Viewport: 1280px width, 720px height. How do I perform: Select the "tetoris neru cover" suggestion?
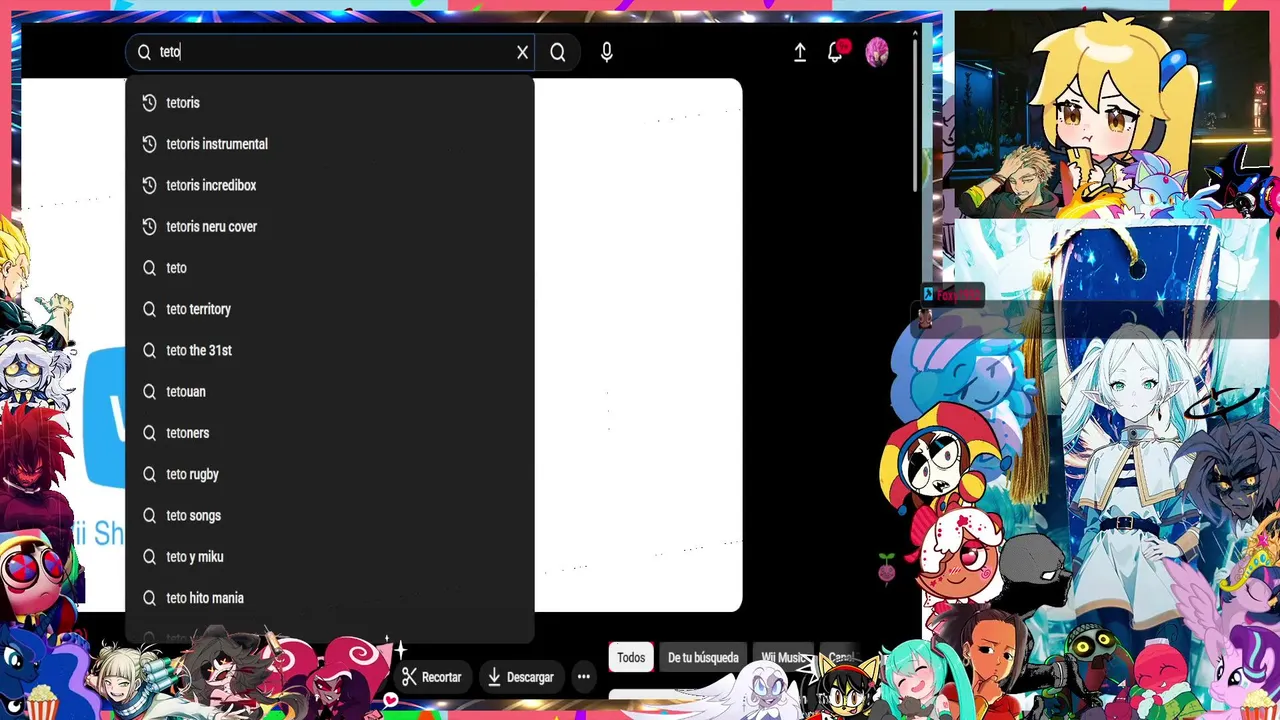[x=330, y=227]
